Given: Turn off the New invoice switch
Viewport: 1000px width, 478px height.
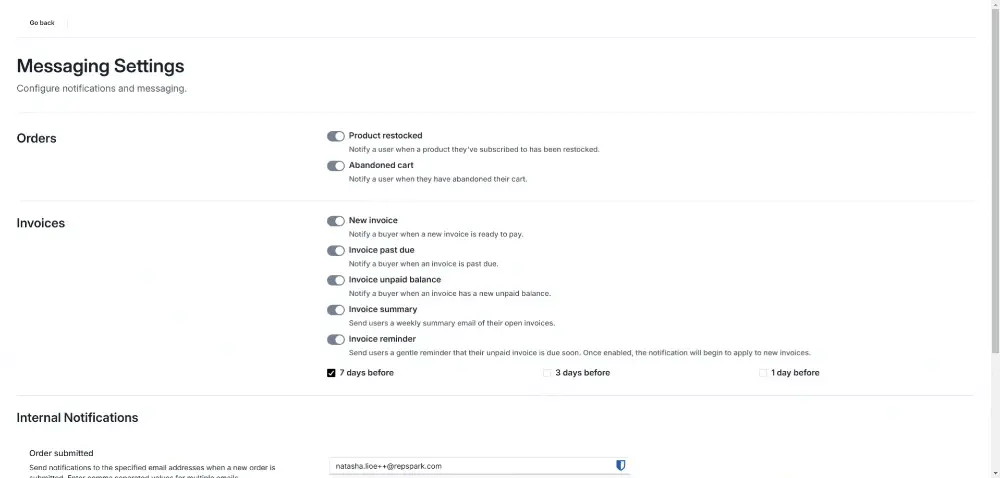Looking at the screenshot, I should (x=335, y=221).
